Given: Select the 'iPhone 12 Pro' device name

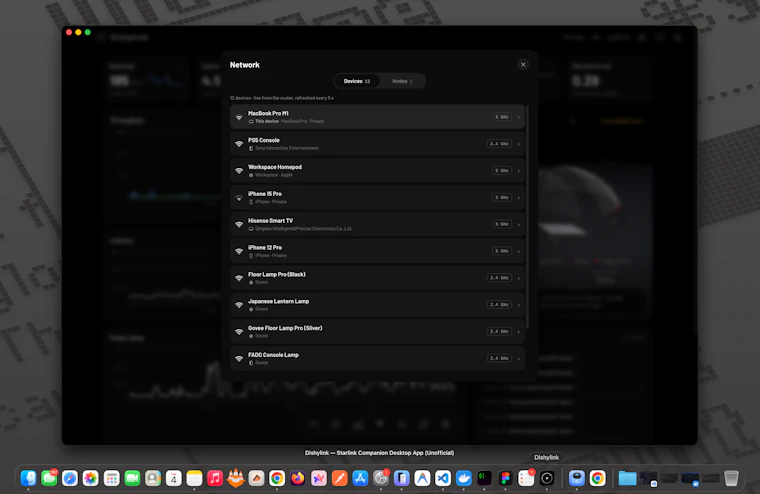Looking at the screenshot, I should 265,248.
